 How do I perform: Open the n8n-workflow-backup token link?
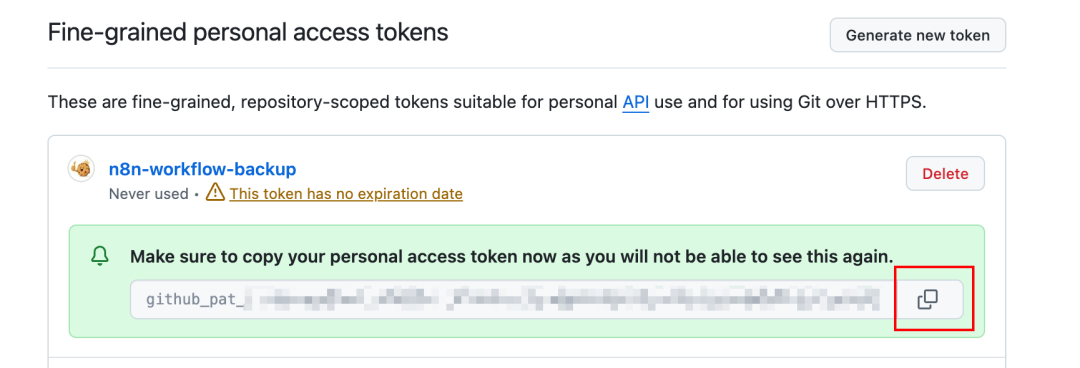(x=202, y=169)
